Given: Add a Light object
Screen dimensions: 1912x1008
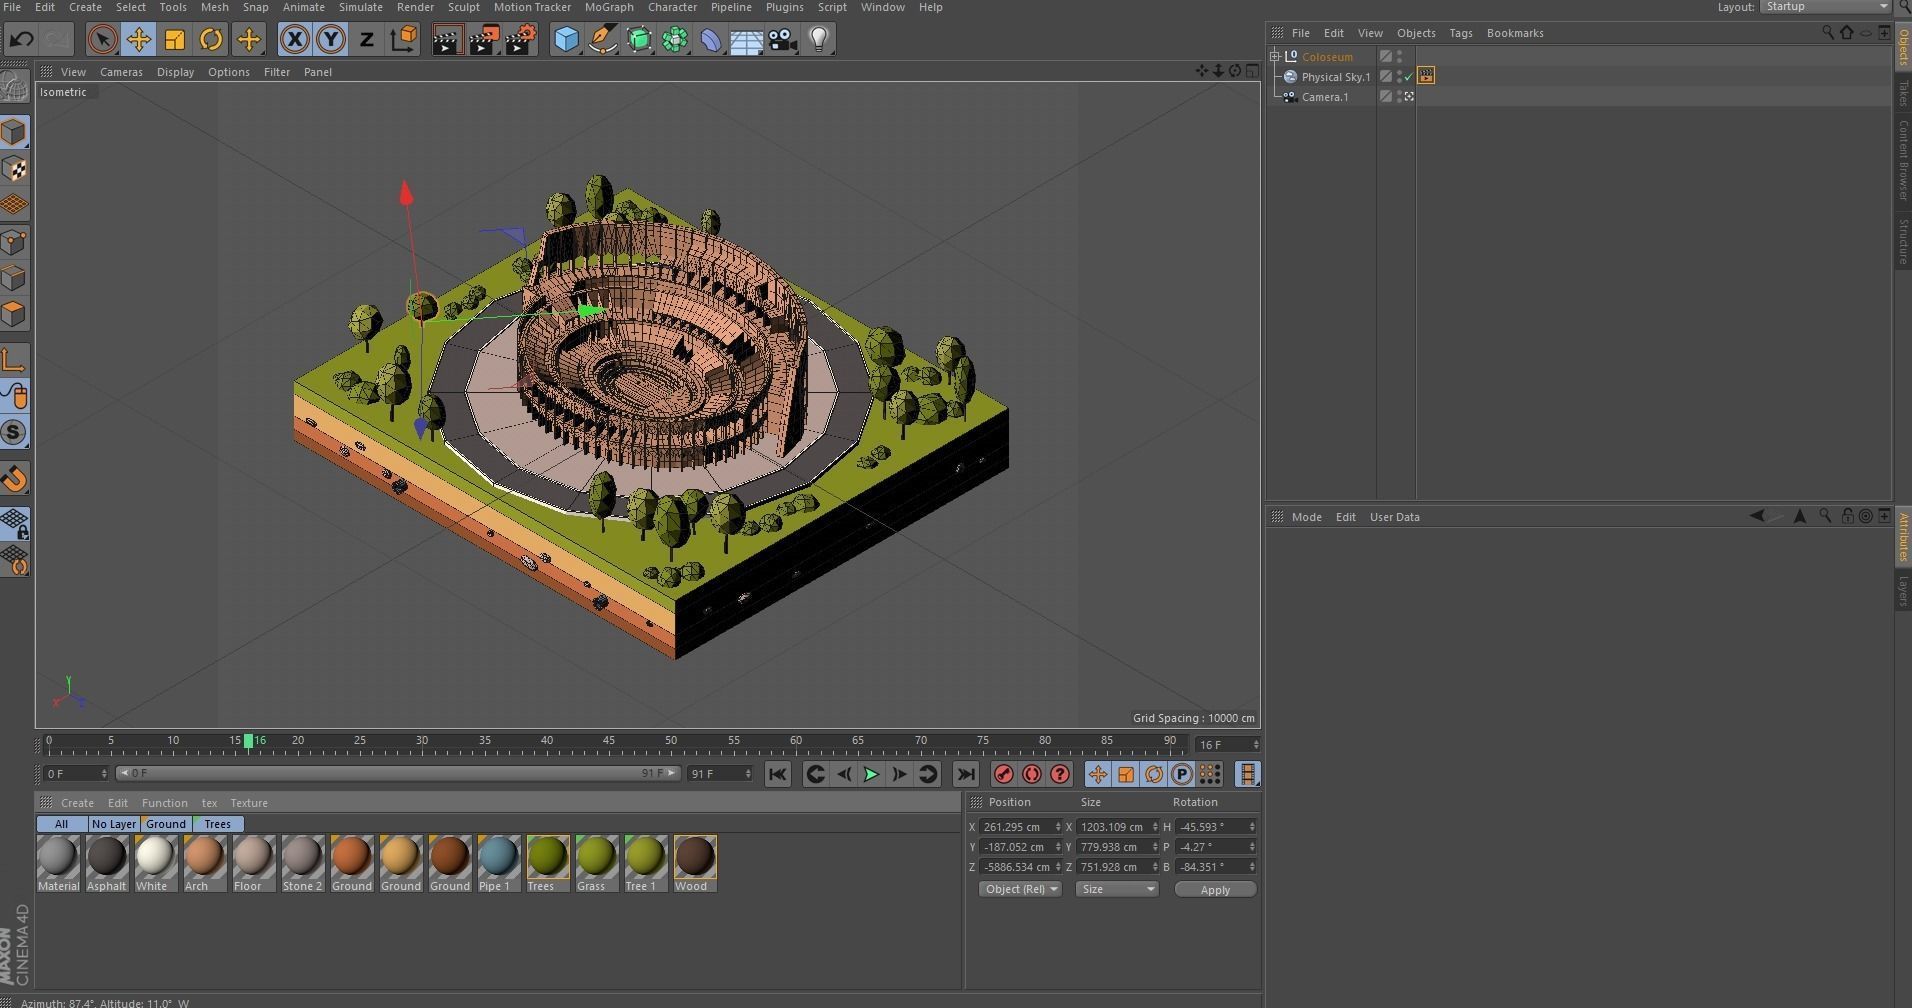Looking at the screenshot, I should 819,40.
